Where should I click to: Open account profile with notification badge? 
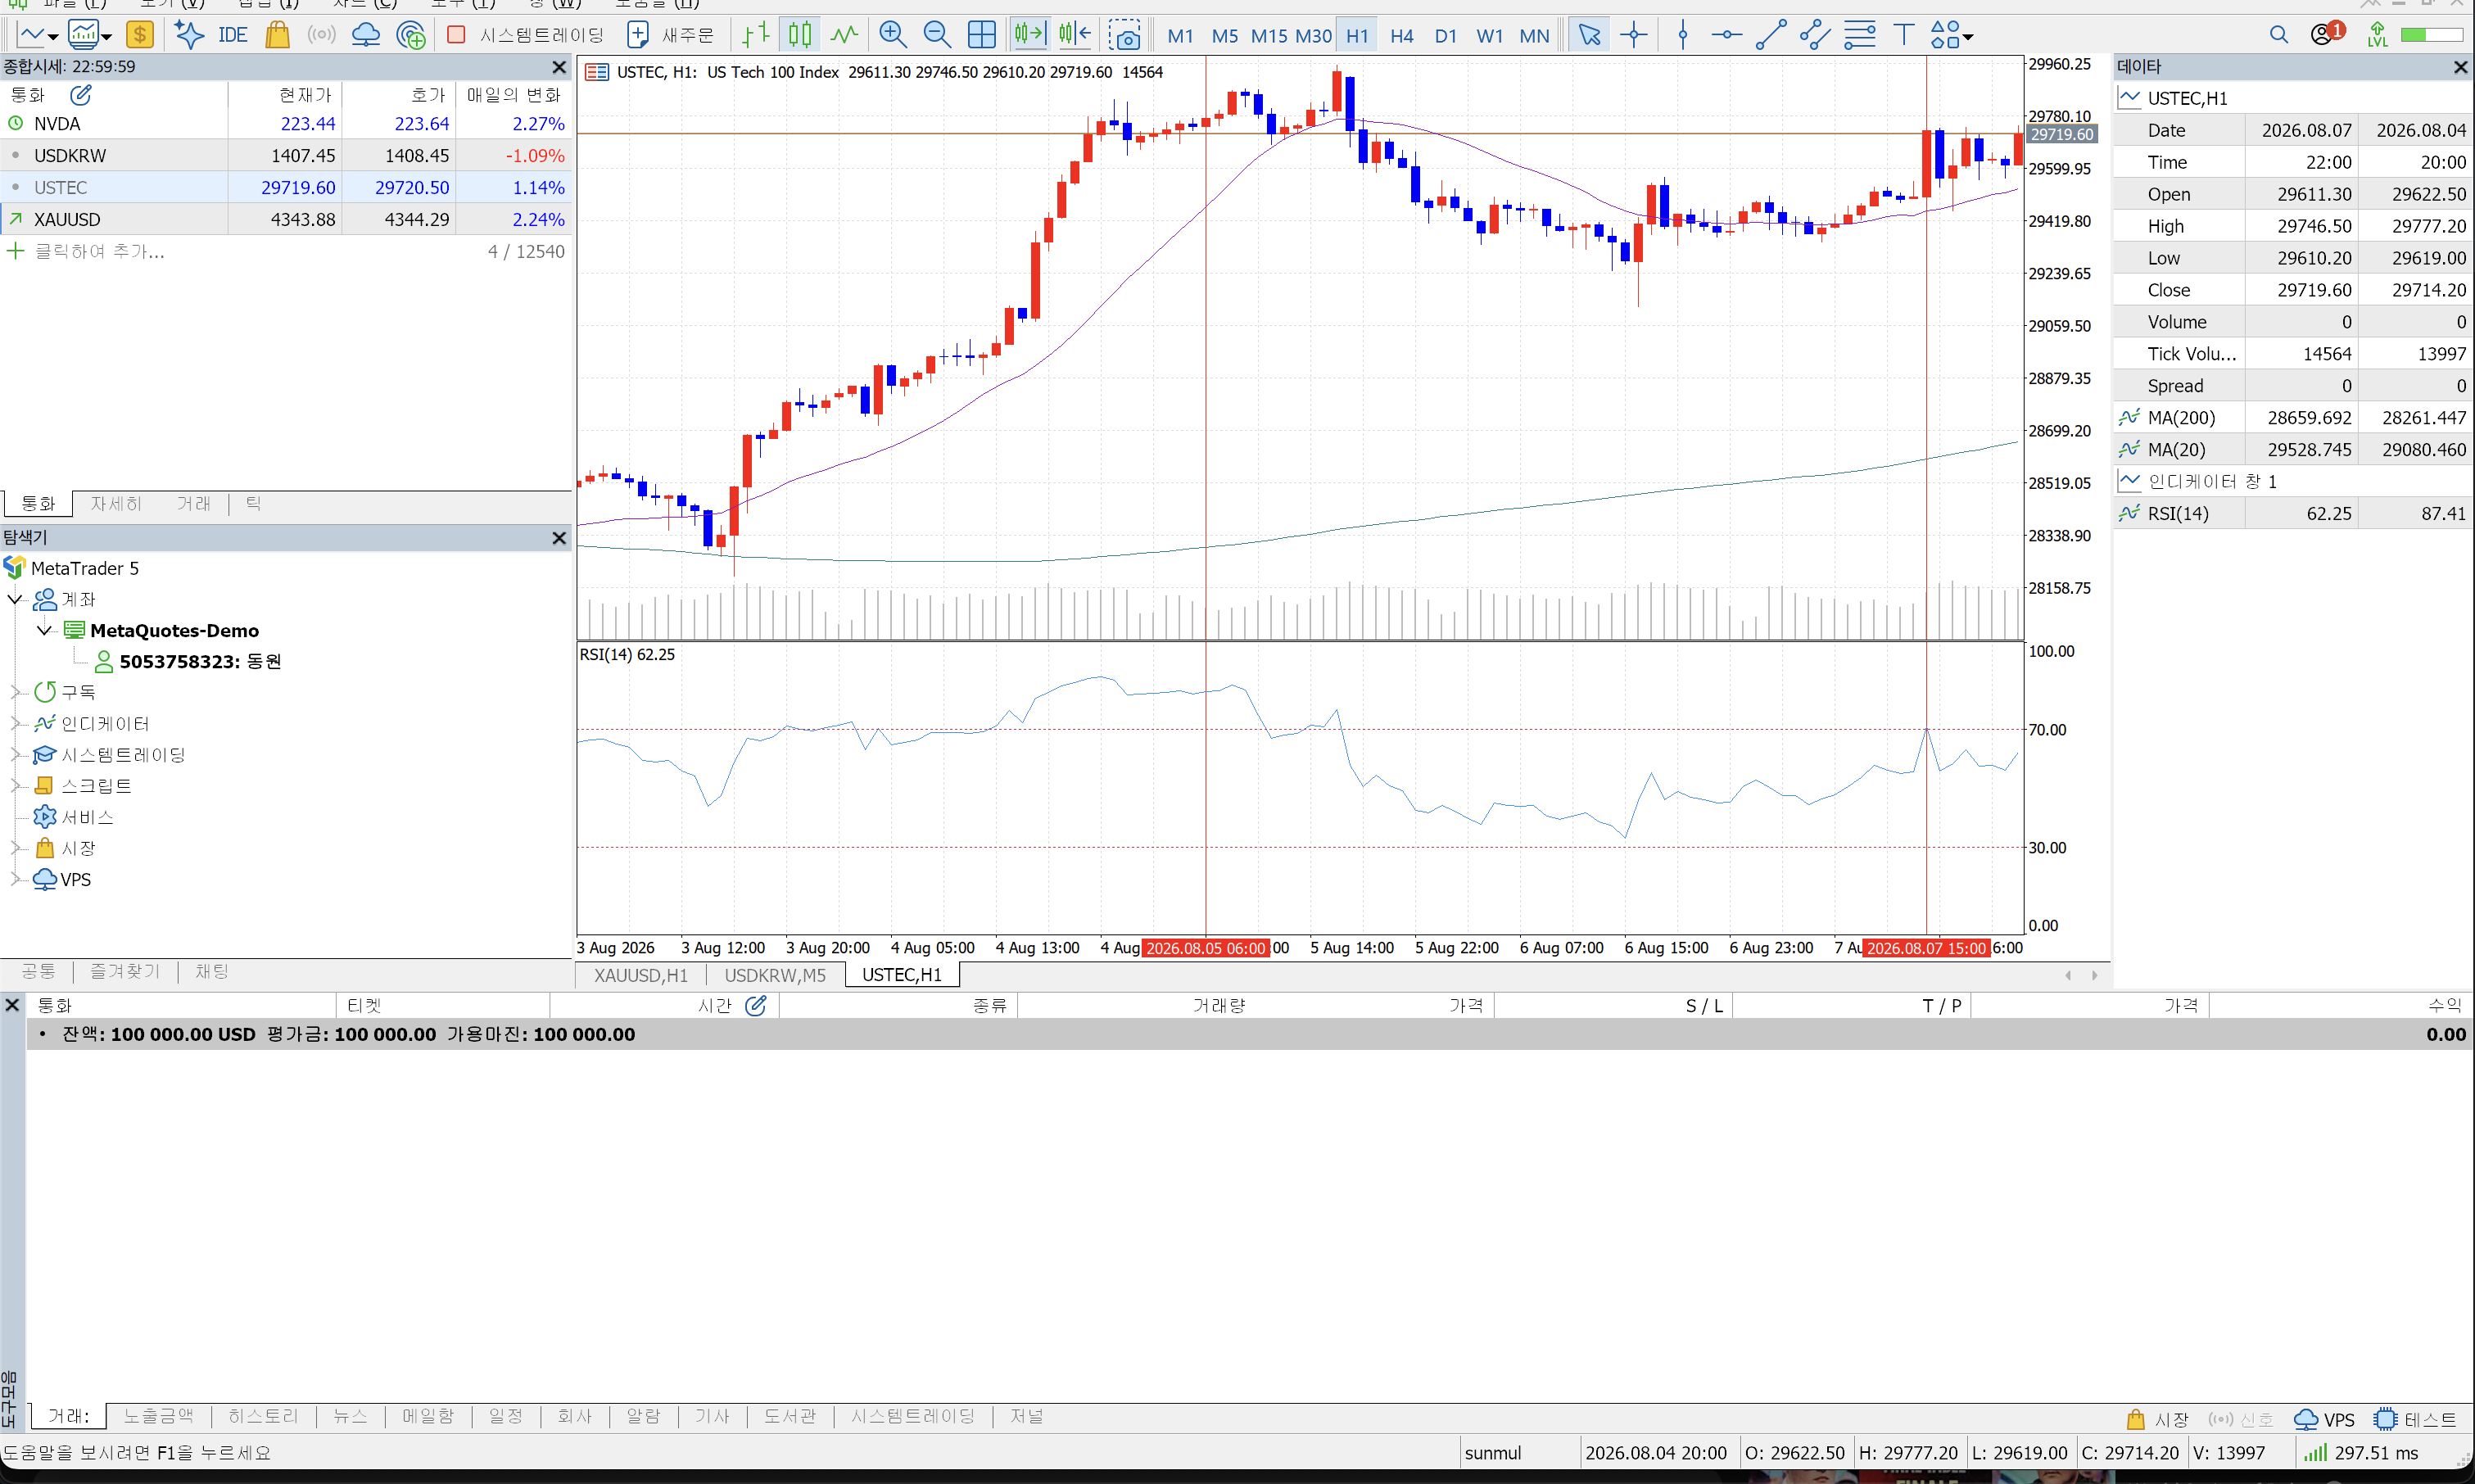pyautogui.click(x=2326, y=33)
